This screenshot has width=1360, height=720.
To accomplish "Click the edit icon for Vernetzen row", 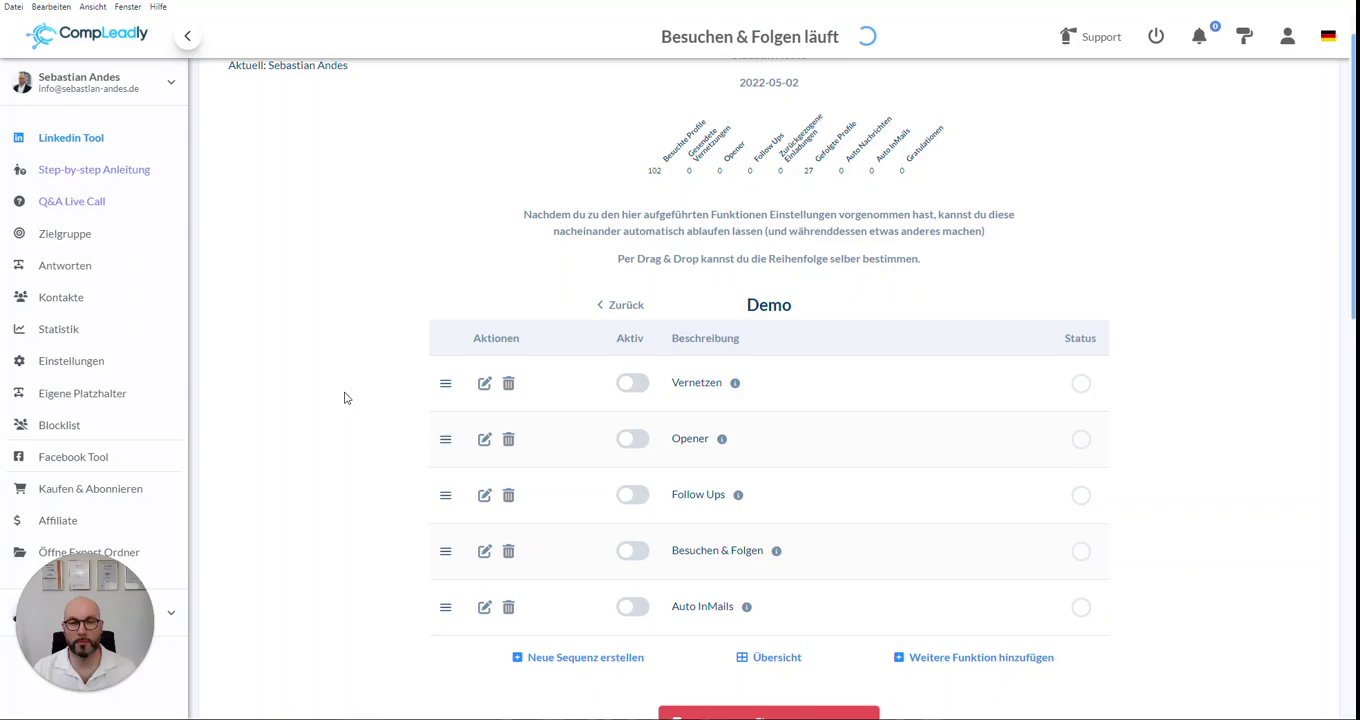I will point(484,383).
